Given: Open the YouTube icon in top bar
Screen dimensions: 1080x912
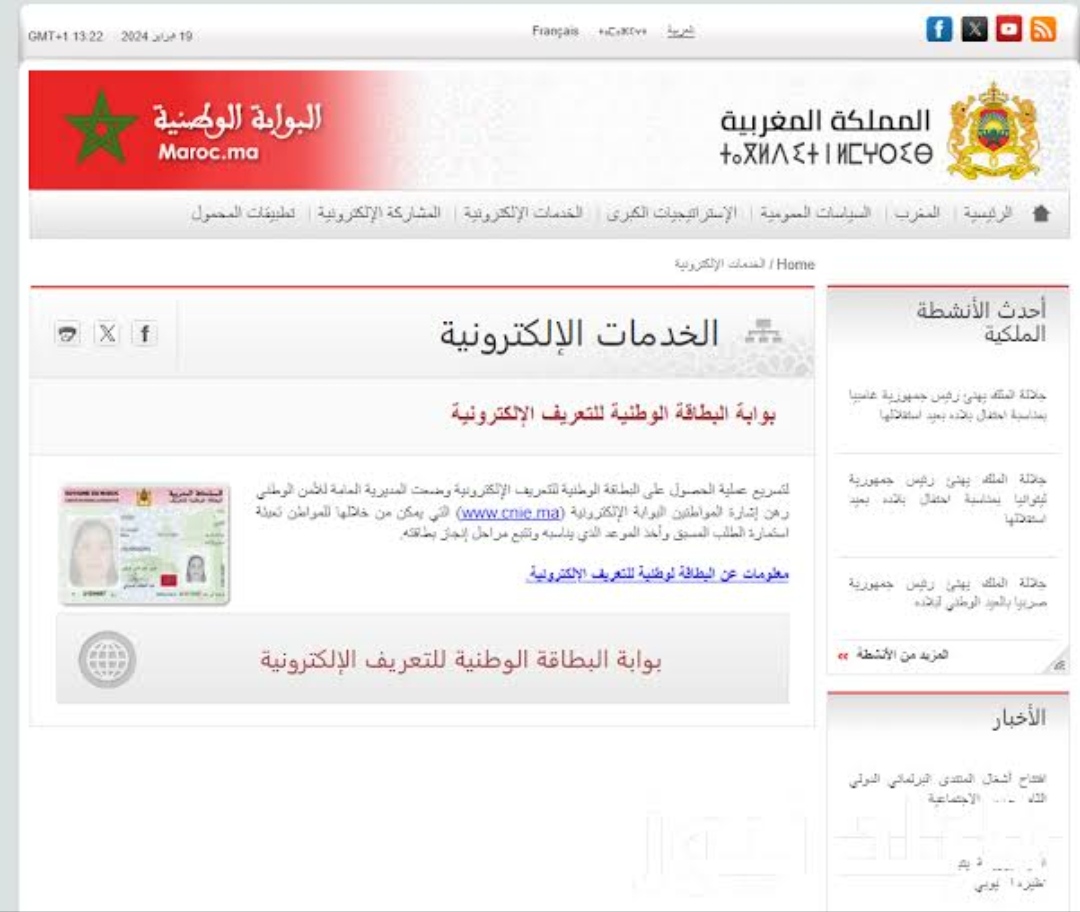Looking at the screenshot, I should [x=1009, y=29].
